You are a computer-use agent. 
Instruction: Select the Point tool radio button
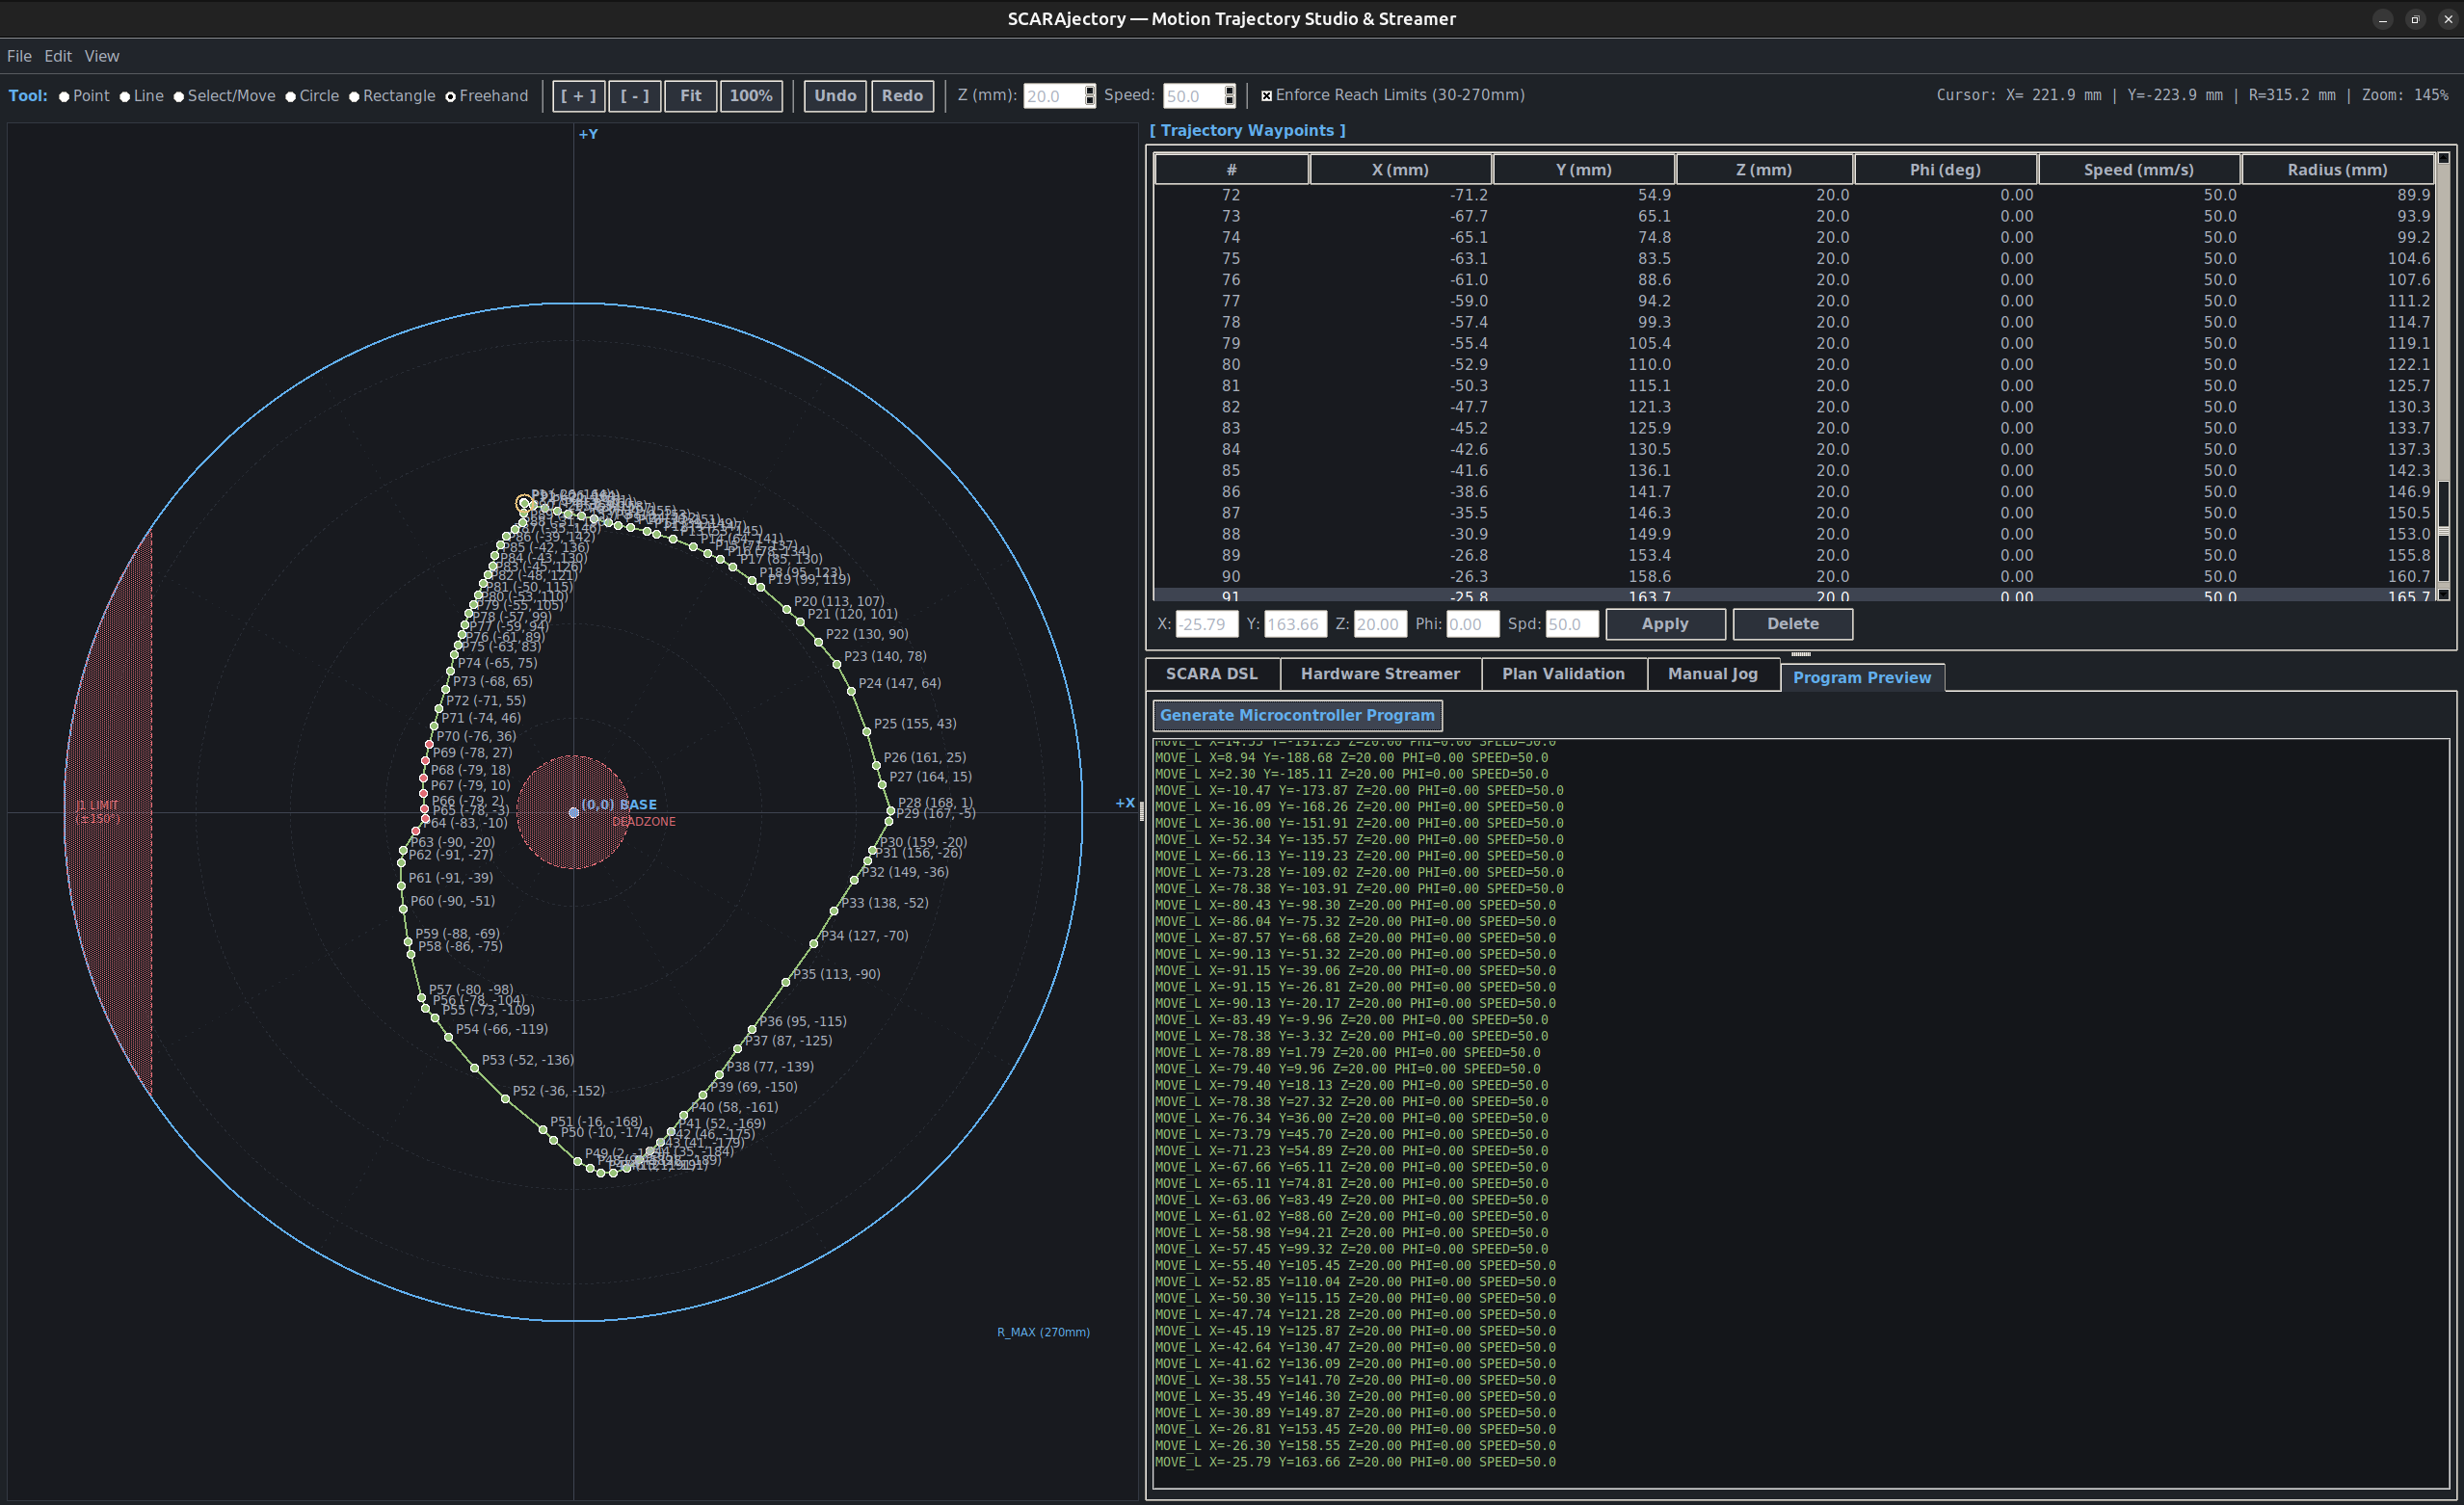tap(84, 96)
